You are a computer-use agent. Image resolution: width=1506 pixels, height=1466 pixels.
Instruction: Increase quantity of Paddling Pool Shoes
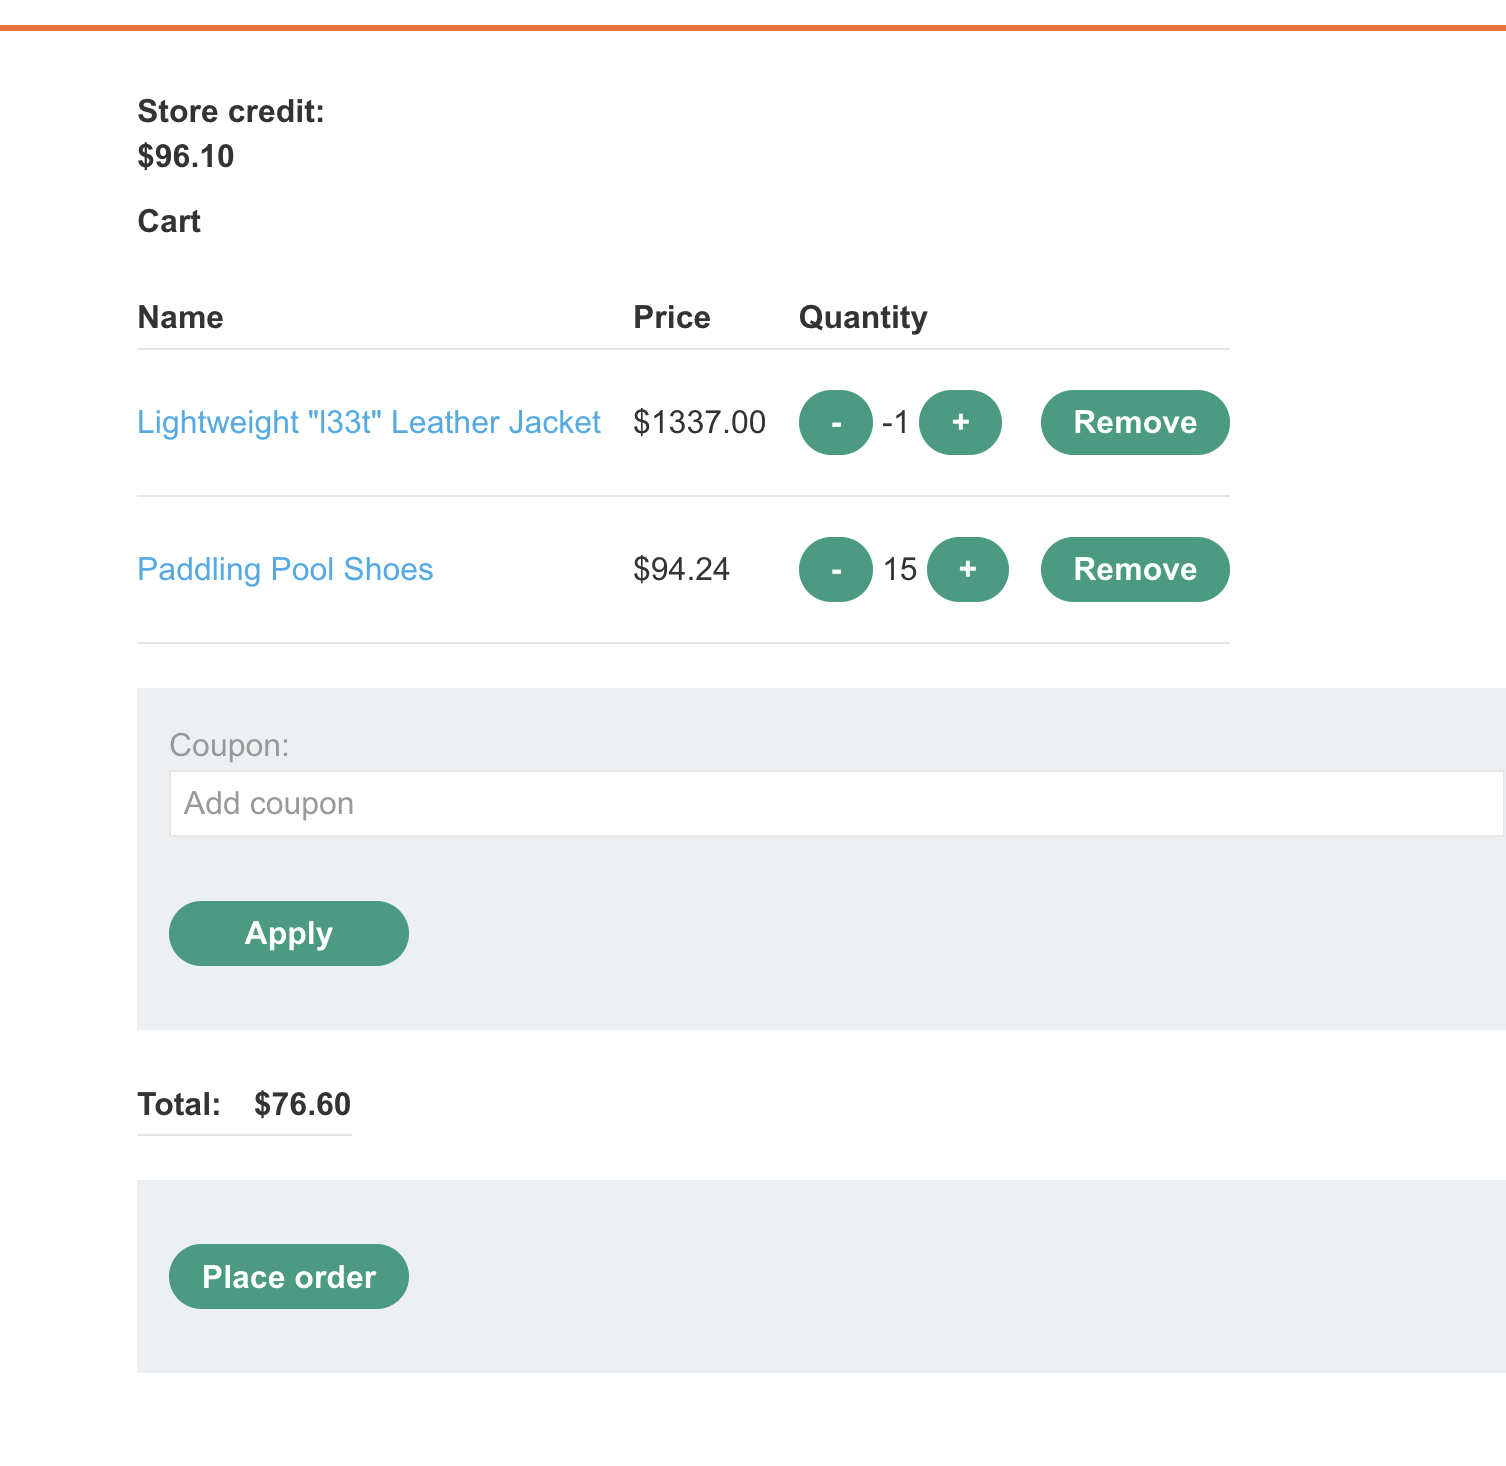click(967, 570)
